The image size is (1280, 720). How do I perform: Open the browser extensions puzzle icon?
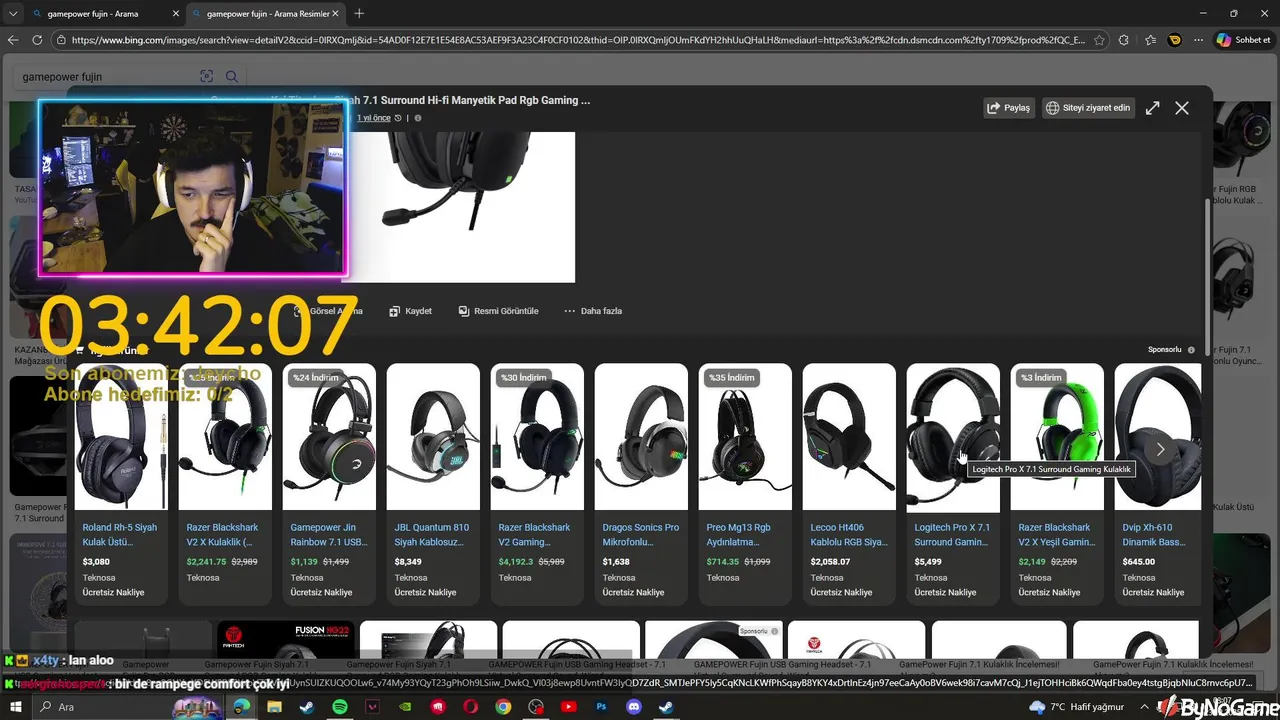(x=1124, y=40)
